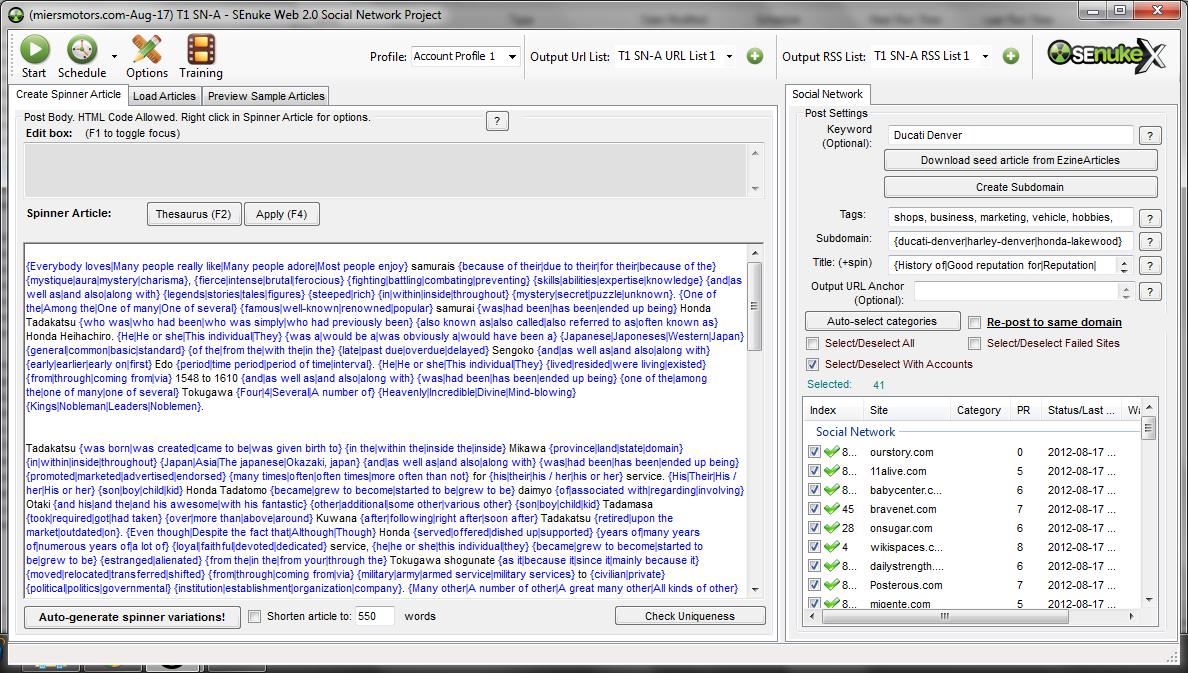Click Check Uniqueness button
The image size is (1188, 673).
point(689,616)
